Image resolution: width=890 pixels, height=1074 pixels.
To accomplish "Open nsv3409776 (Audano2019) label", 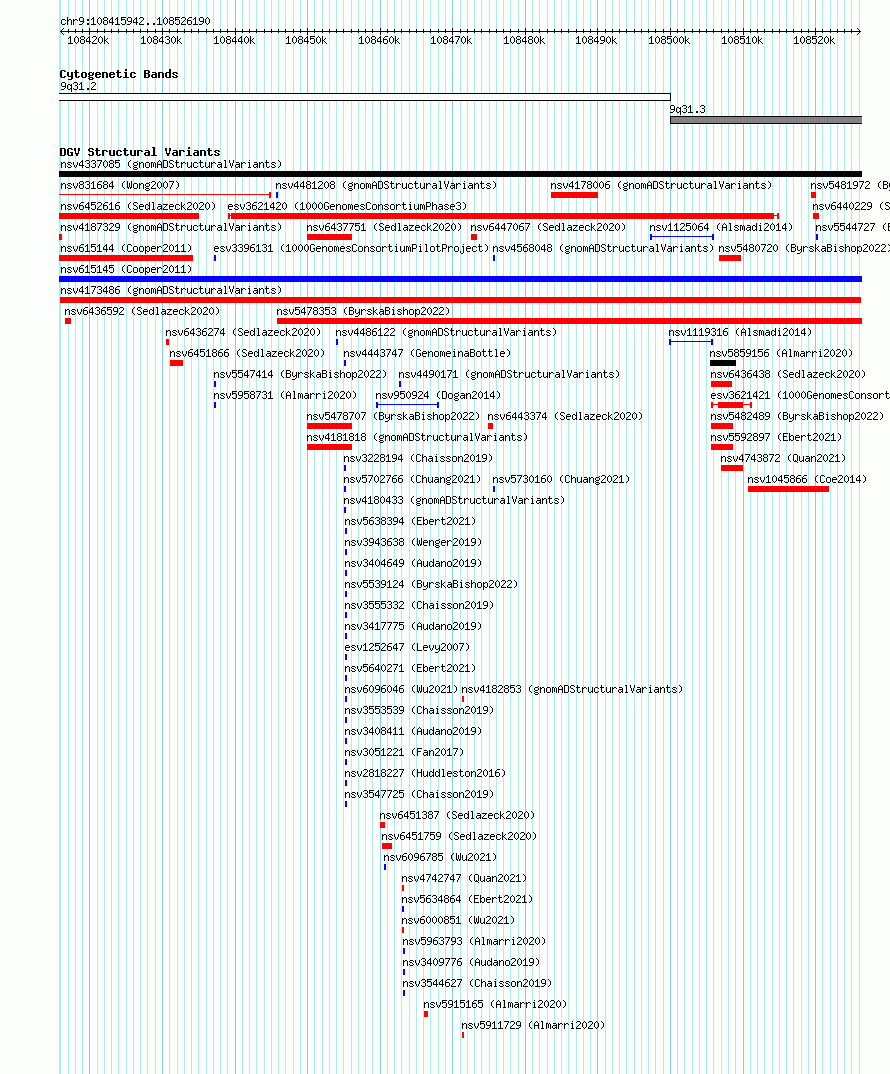I will [x=471, y=963].
